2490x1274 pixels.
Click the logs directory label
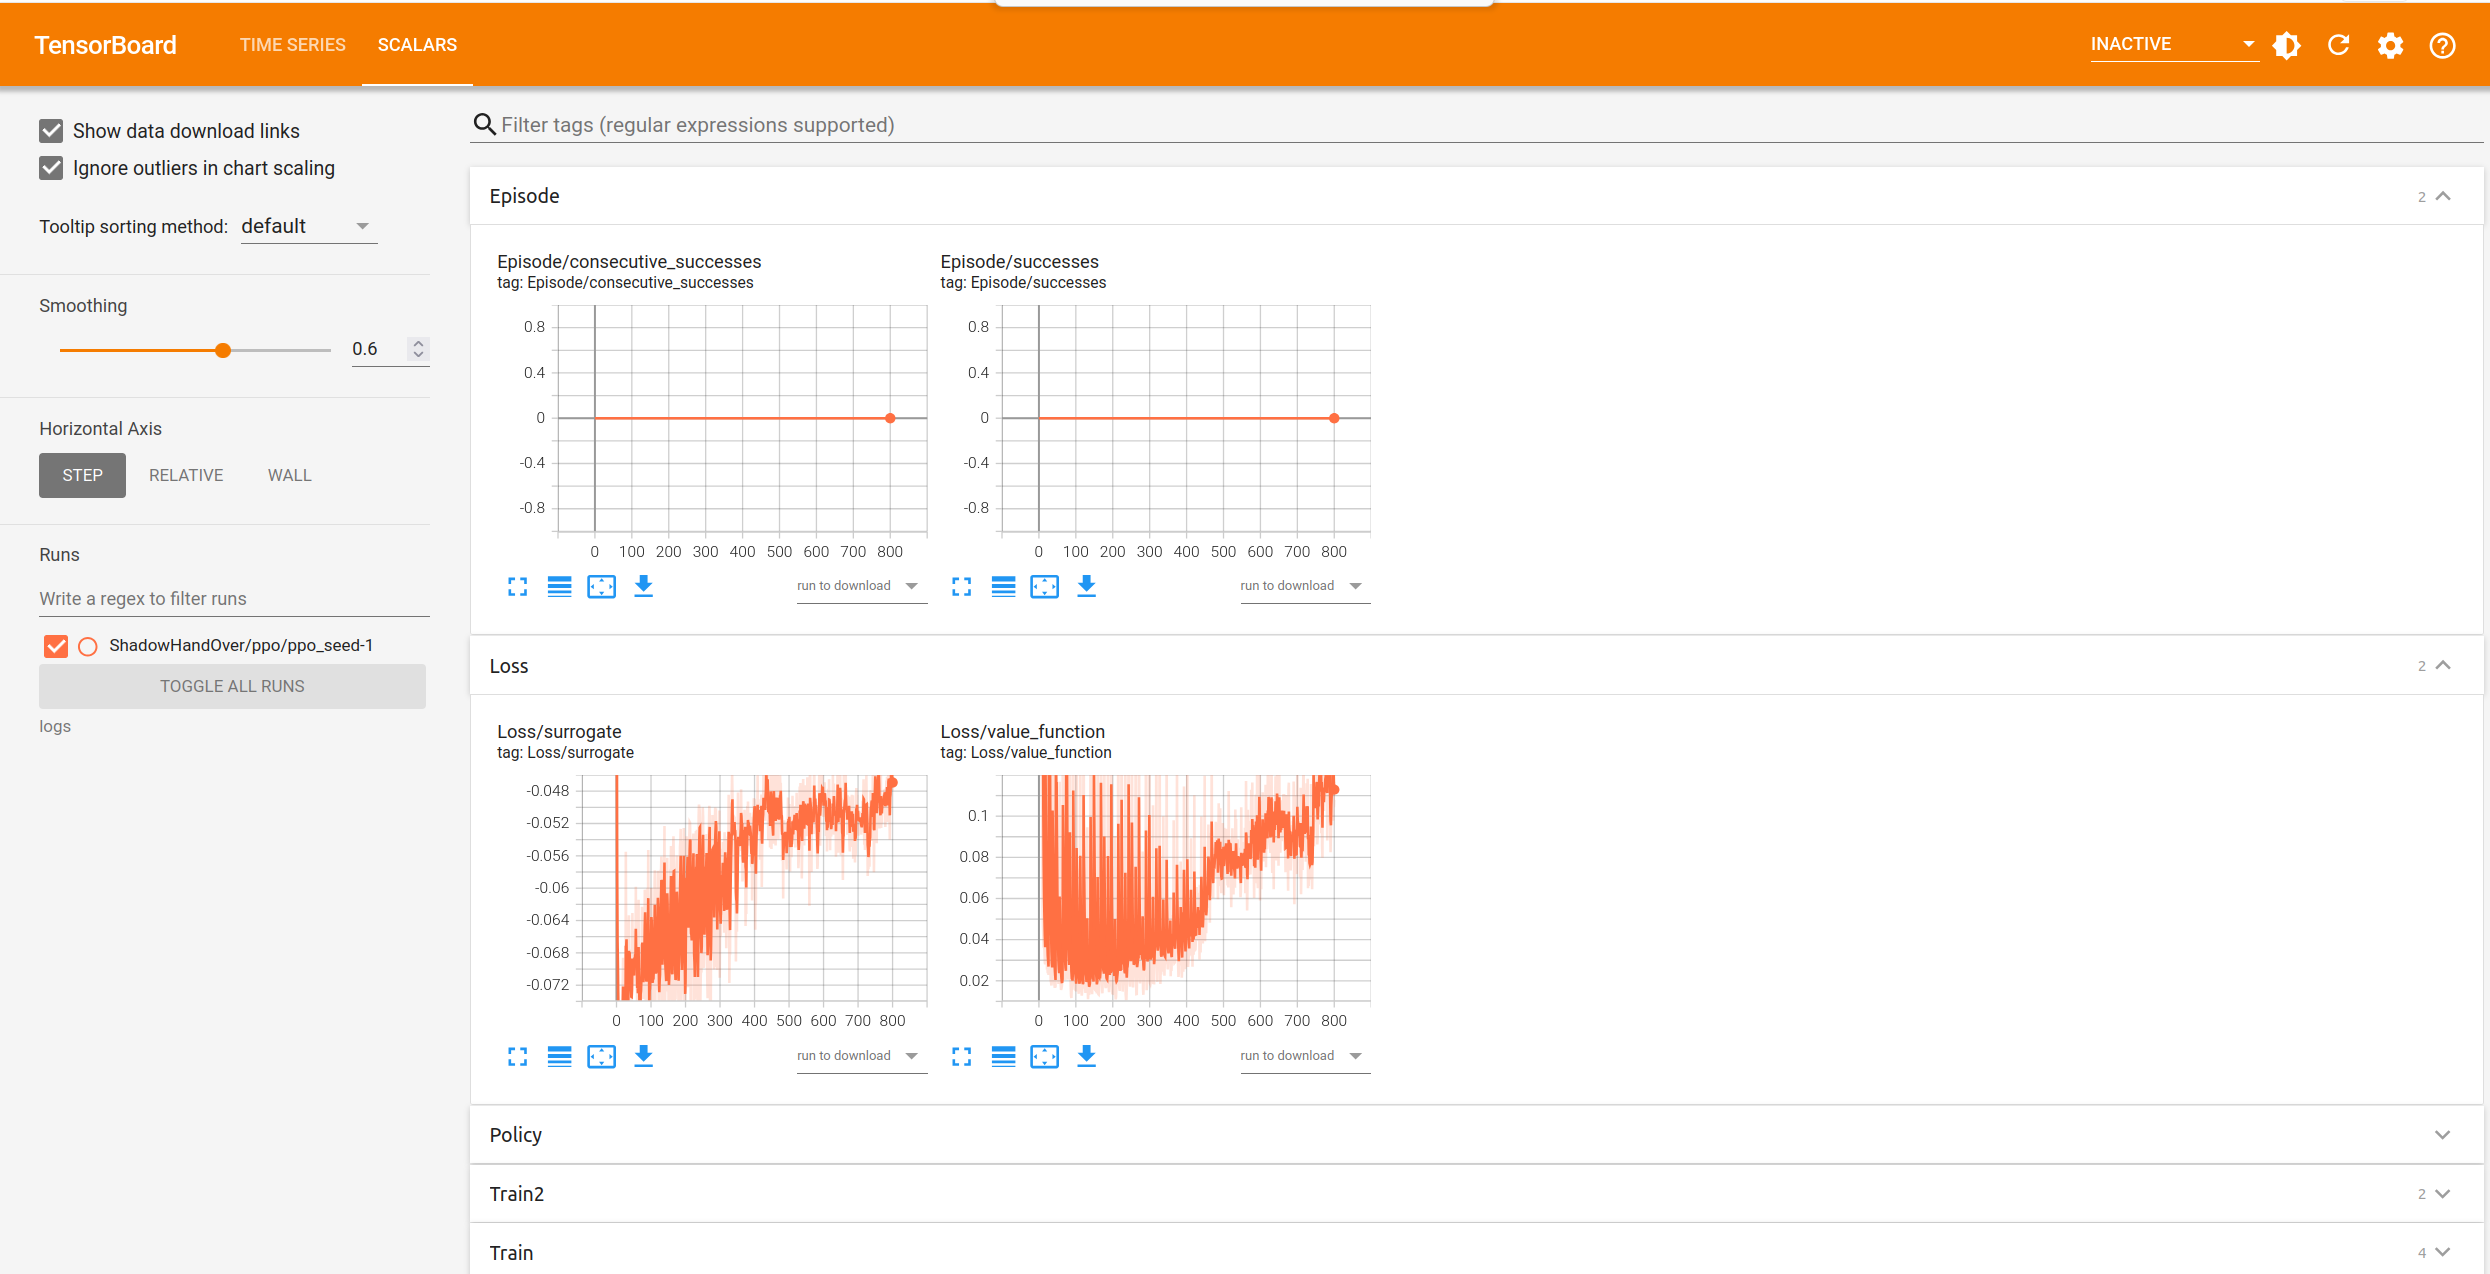(55, 726)
